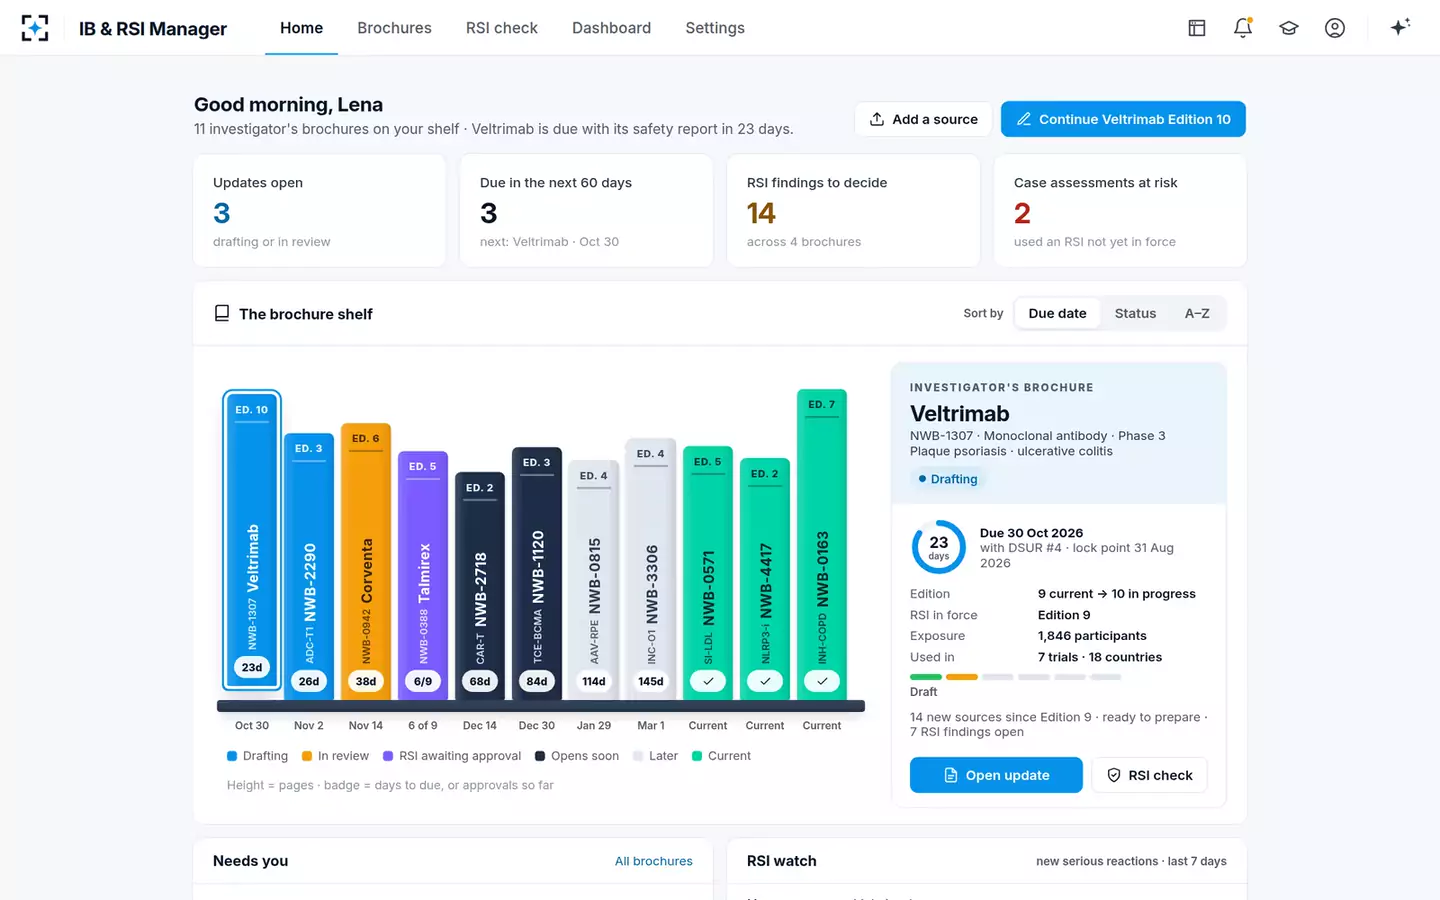Open the Case assessments at risk card
This screenshot has width=1440, height=900.
[1120, 211]
